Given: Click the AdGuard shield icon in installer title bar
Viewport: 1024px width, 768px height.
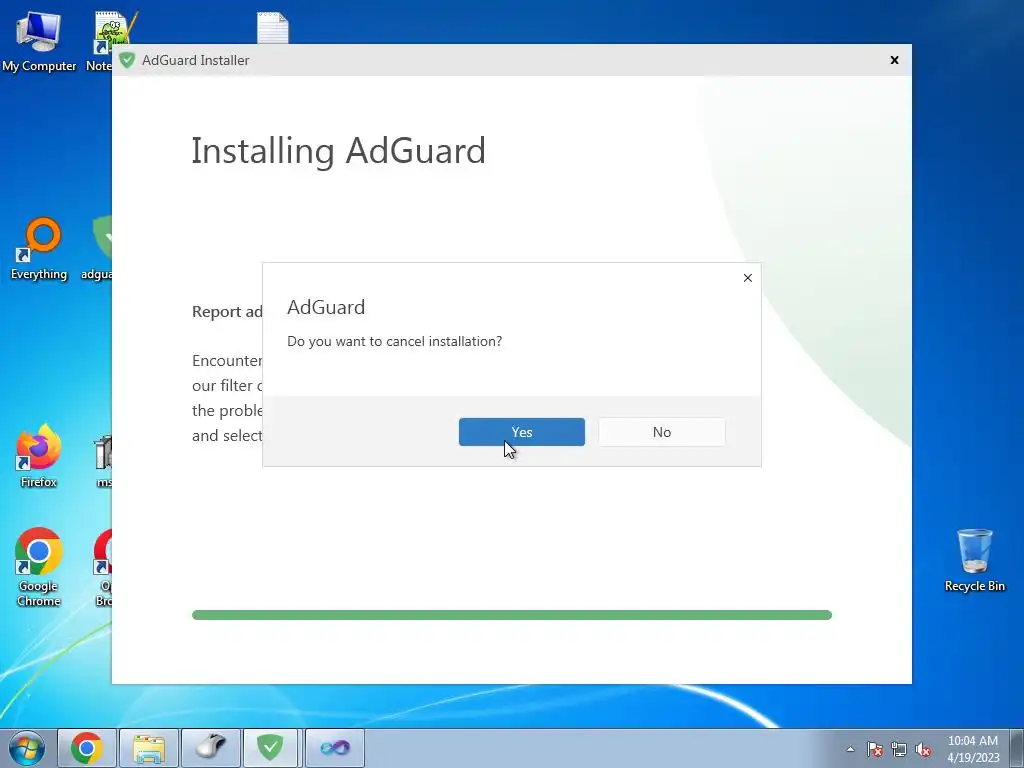Looking at the screenshot, I should (x=127, y=60).
